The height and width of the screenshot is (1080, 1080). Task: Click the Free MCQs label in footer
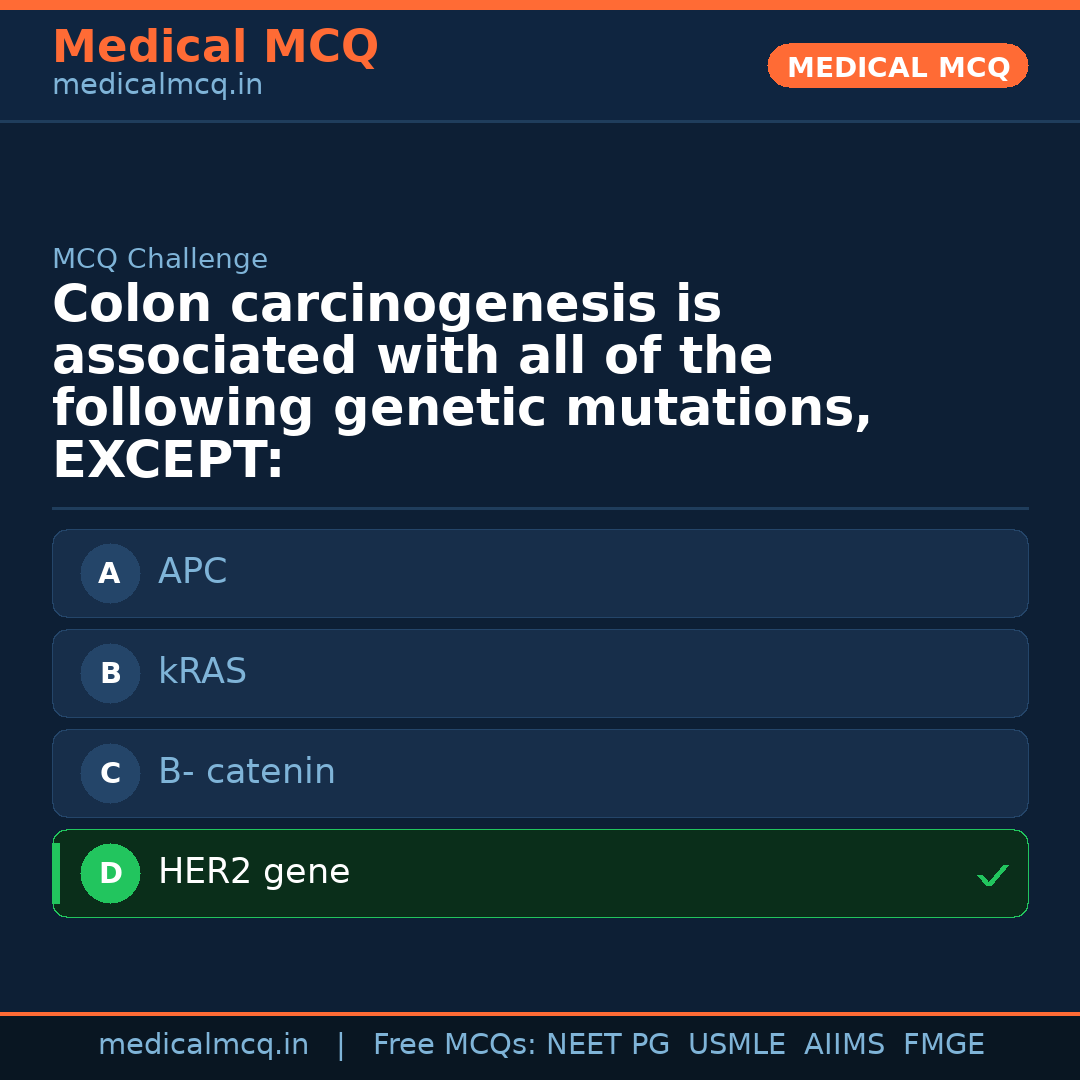tap(454, 1045)
